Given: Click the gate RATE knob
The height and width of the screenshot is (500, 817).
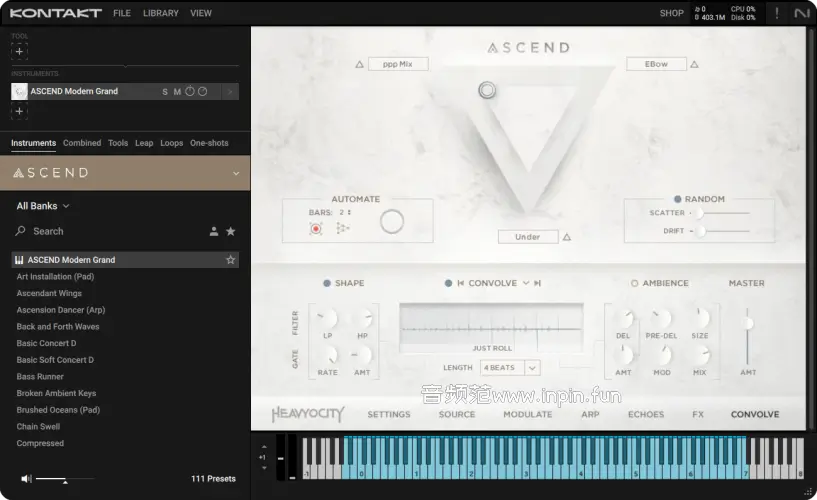Looking at the screenshot, I should coord(328,355).
